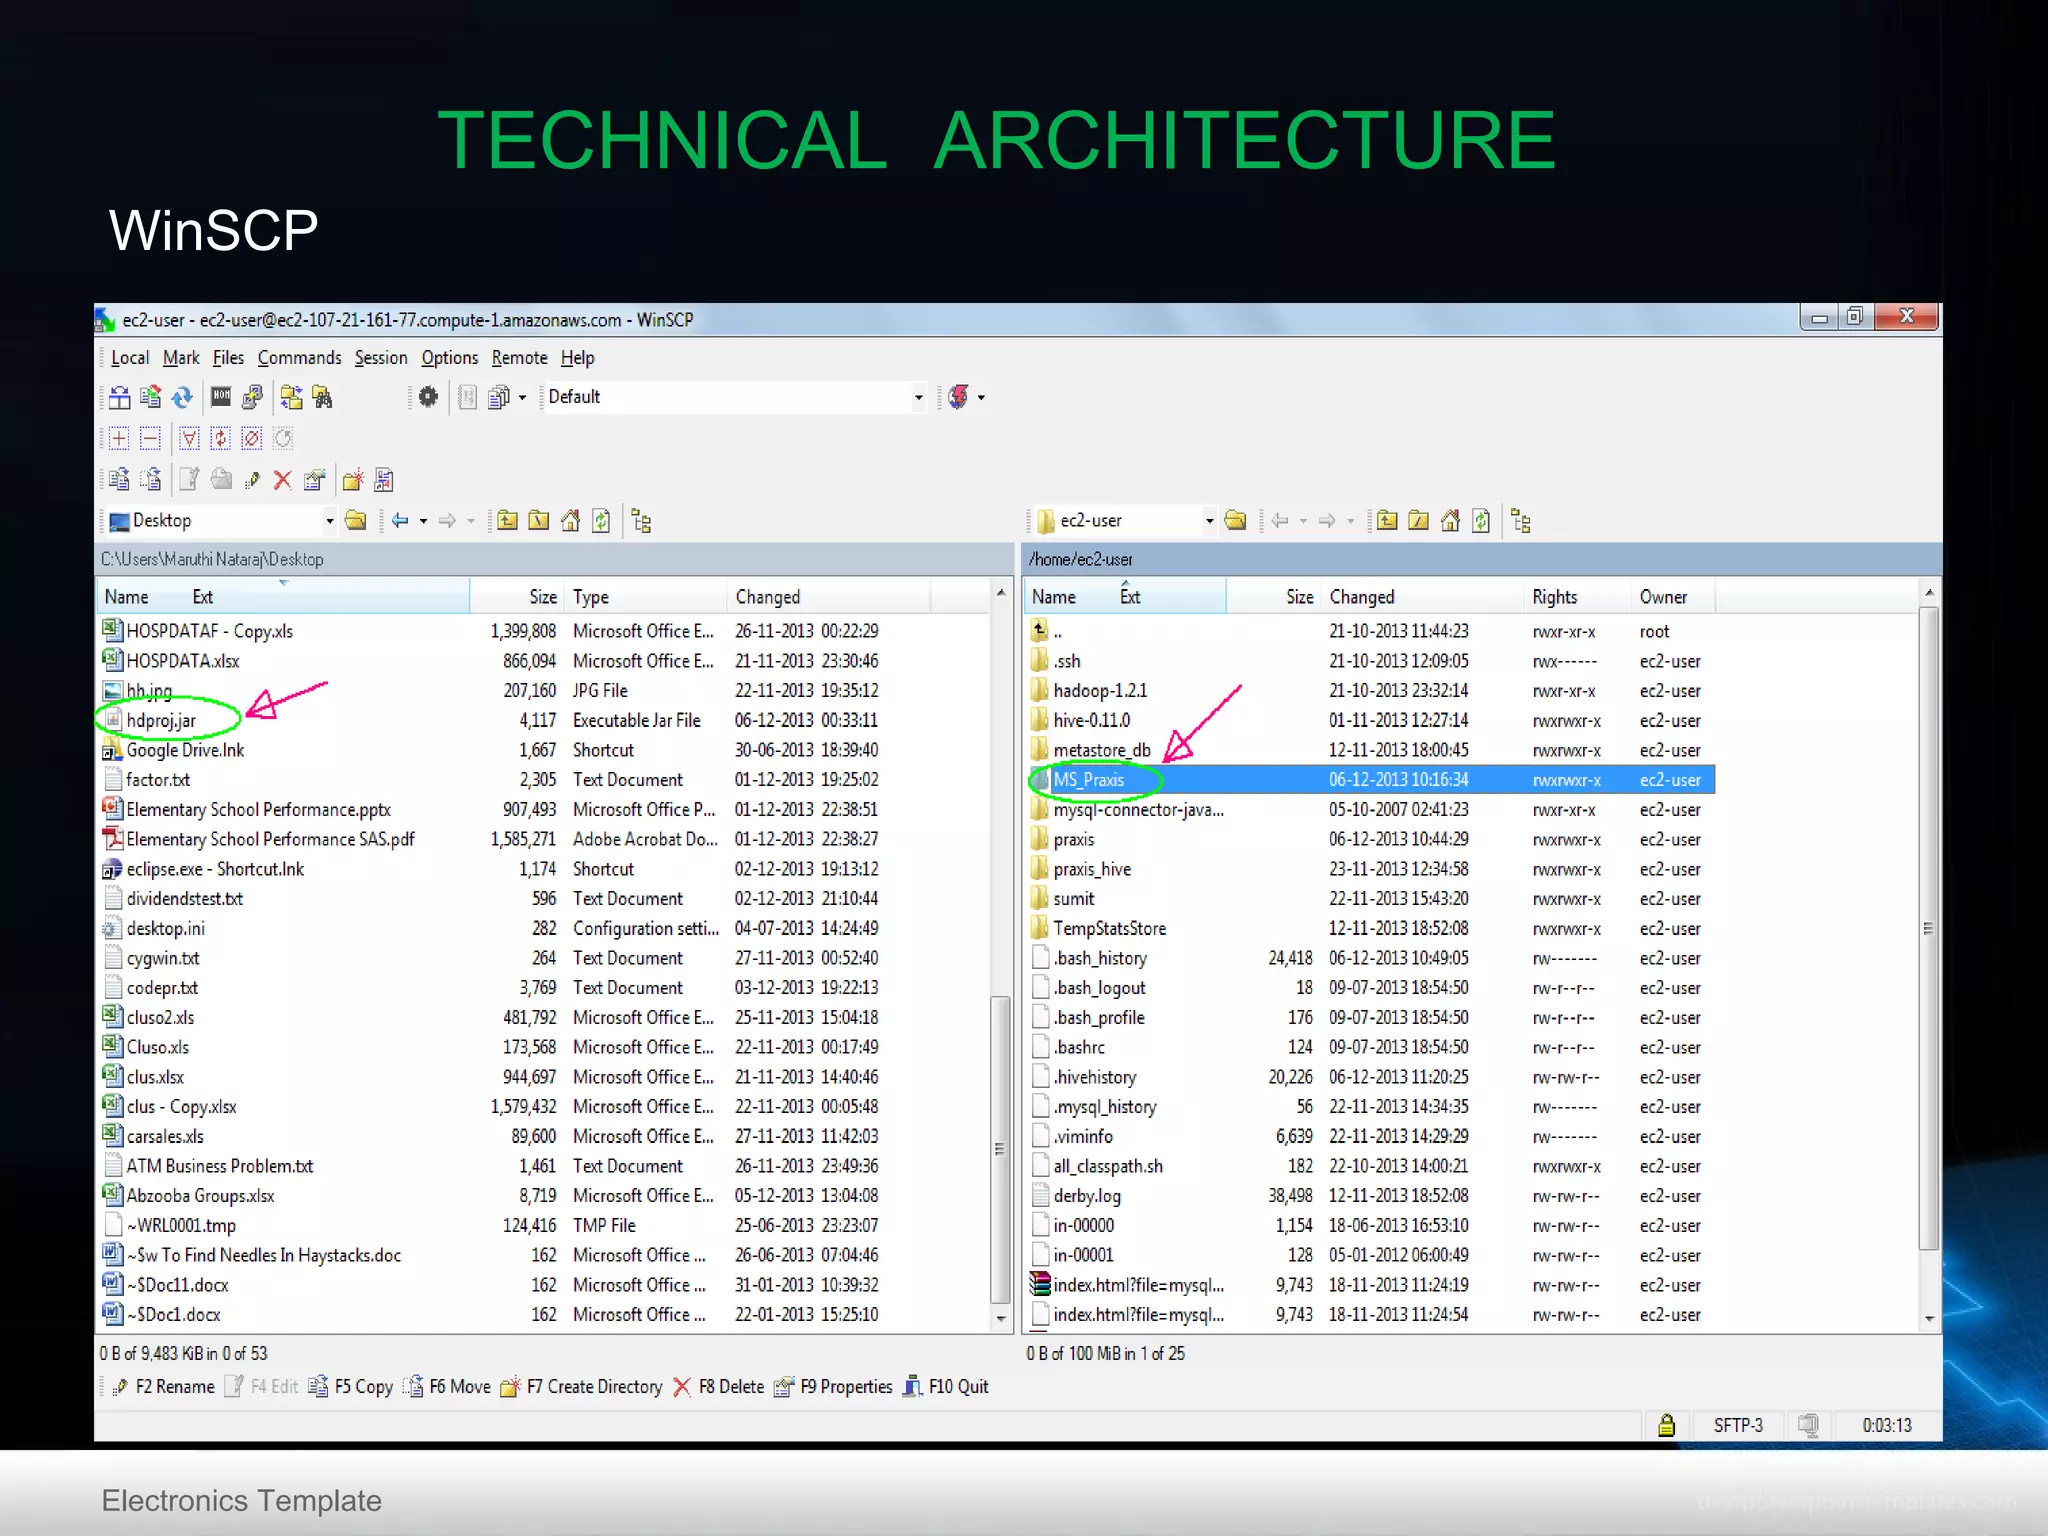This screenshot has height=1536, width=2048.
Task: Click the Copy files toolbar icon
Action: click(119, 480)
